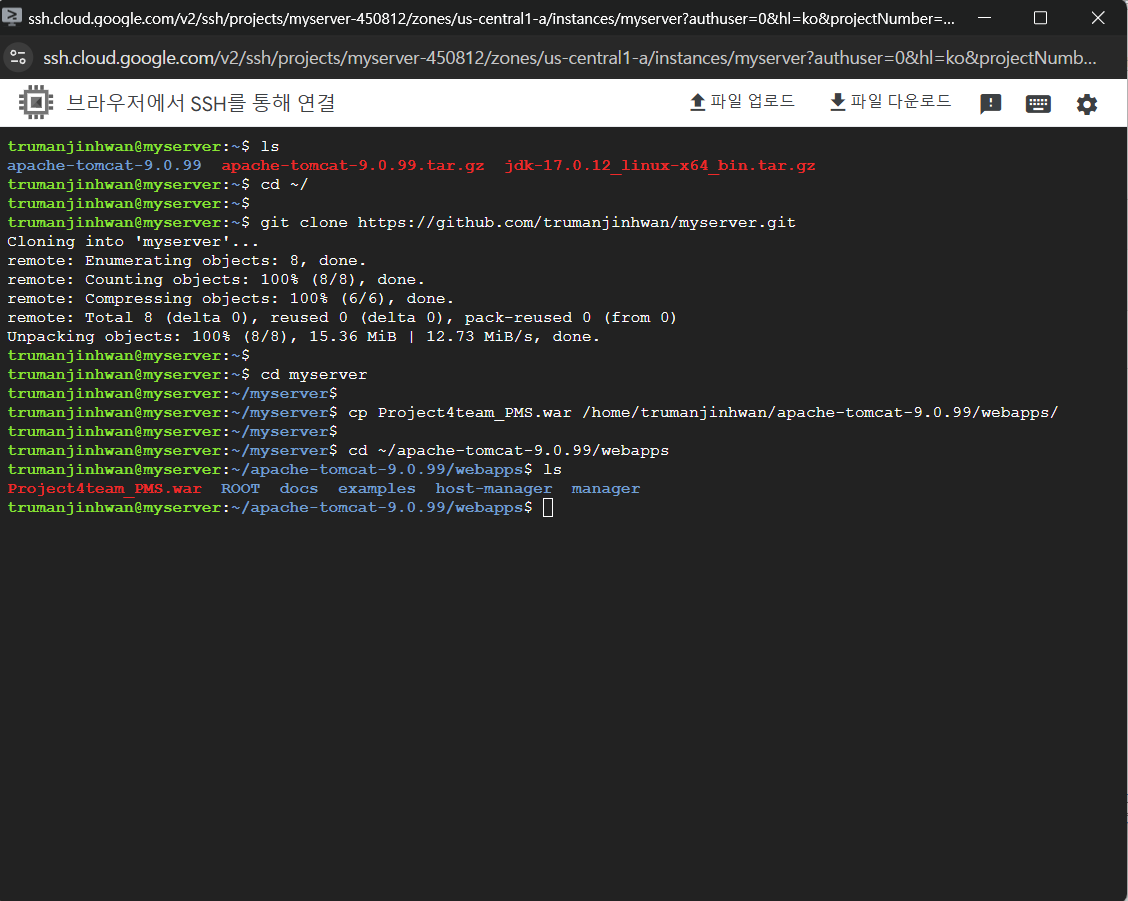Click the terminal app icon in title bar
The image size is (1128, 901).
click(x=13, y=18)
